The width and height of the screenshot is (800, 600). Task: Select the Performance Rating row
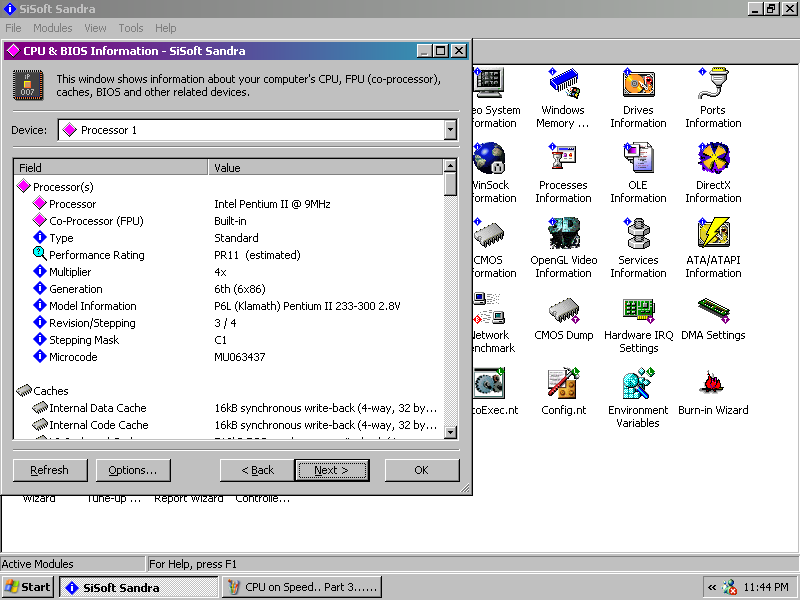point(97,255)
